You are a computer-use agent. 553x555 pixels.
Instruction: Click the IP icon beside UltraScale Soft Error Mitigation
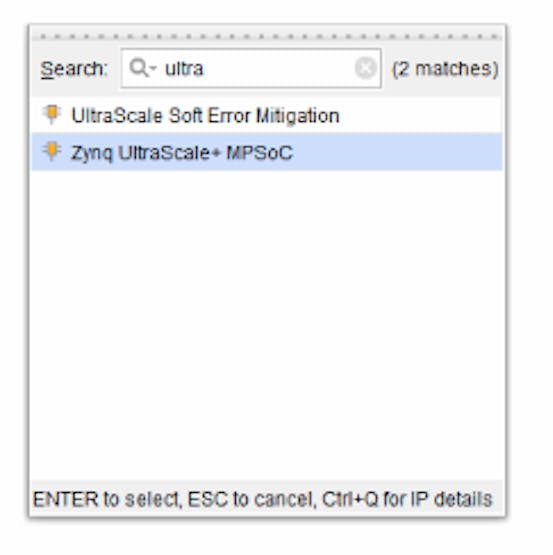[52, 114]
